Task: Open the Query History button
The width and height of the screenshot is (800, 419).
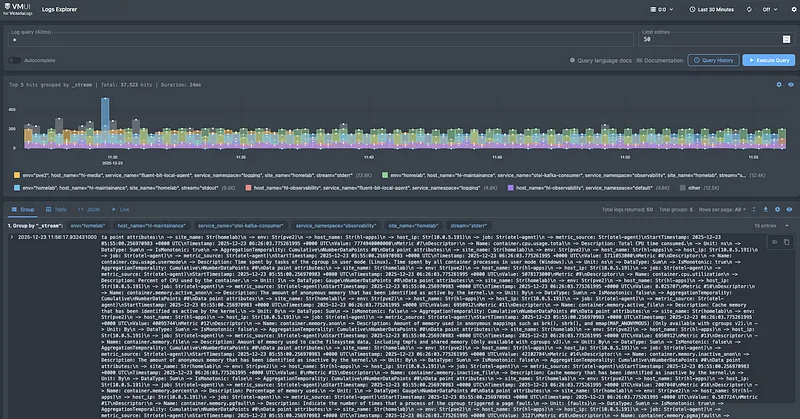Action: point(714,61)
